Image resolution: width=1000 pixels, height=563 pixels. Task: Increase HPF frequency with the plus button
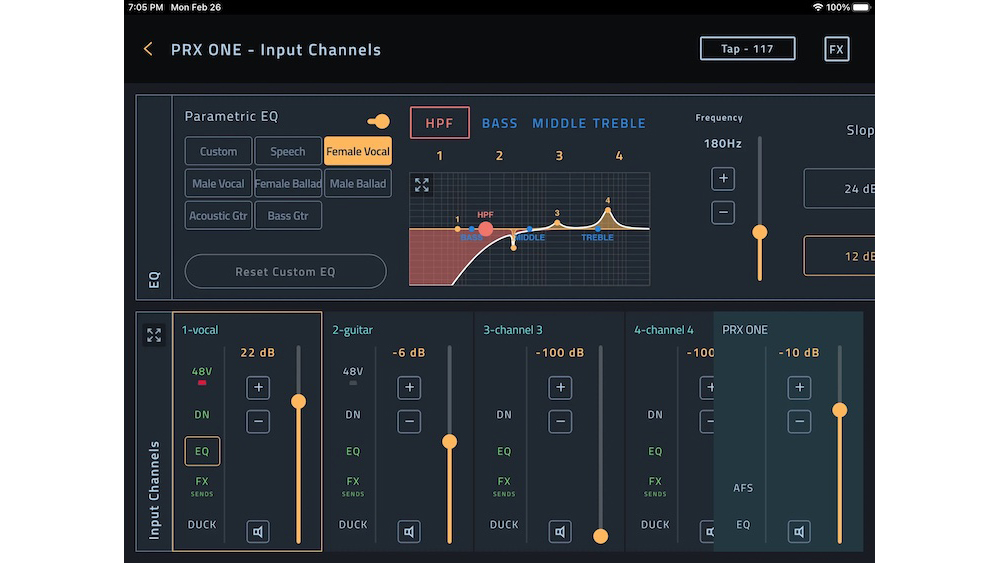click(723, 179)
